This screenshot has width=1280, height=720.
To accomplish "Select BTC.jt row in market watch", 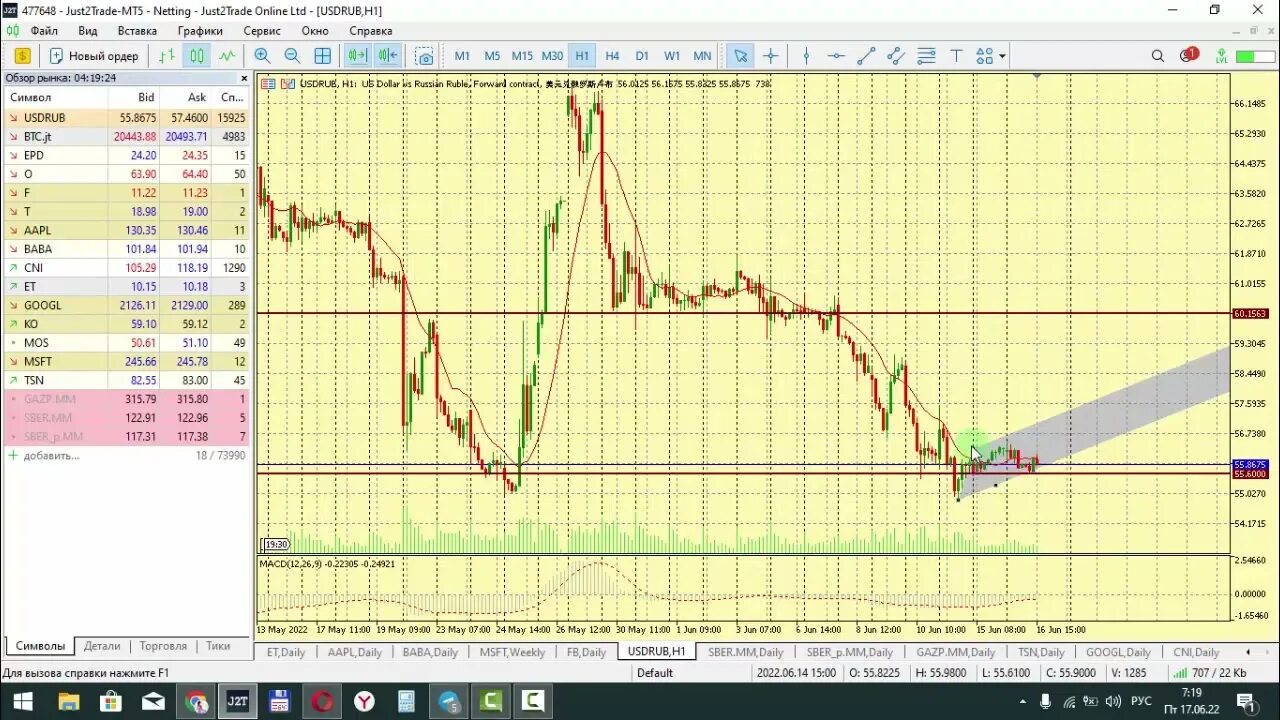I will [x=127, y=136].
